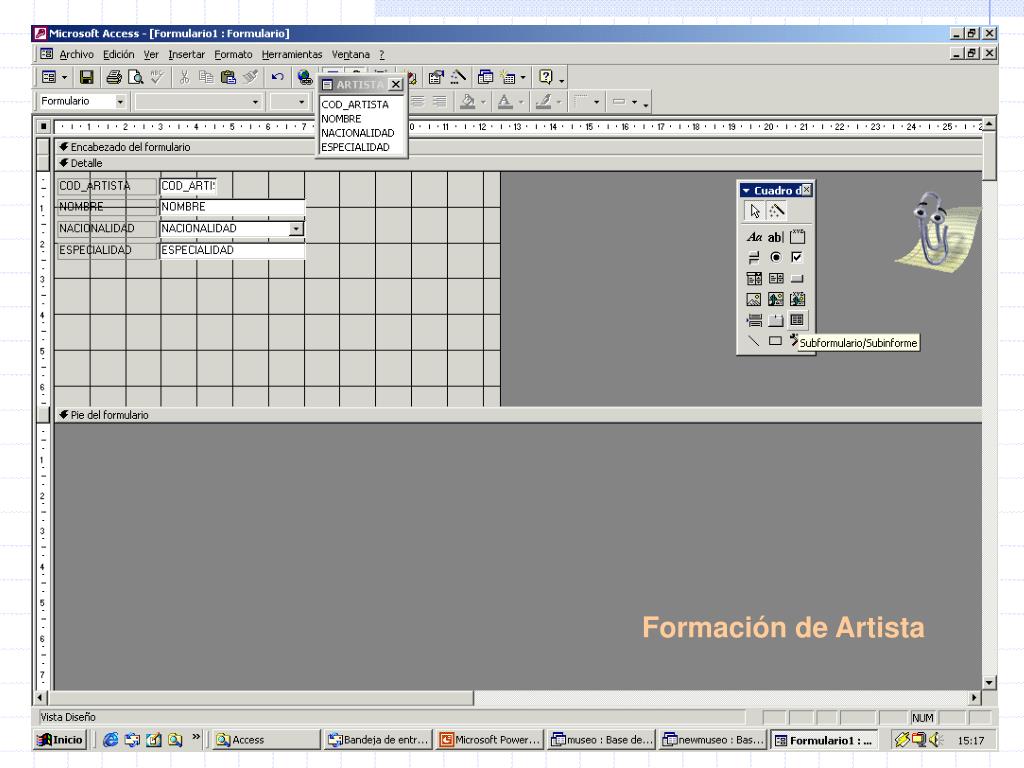Choose the Option Group tool in the toolbox

[x=797, y=236]
